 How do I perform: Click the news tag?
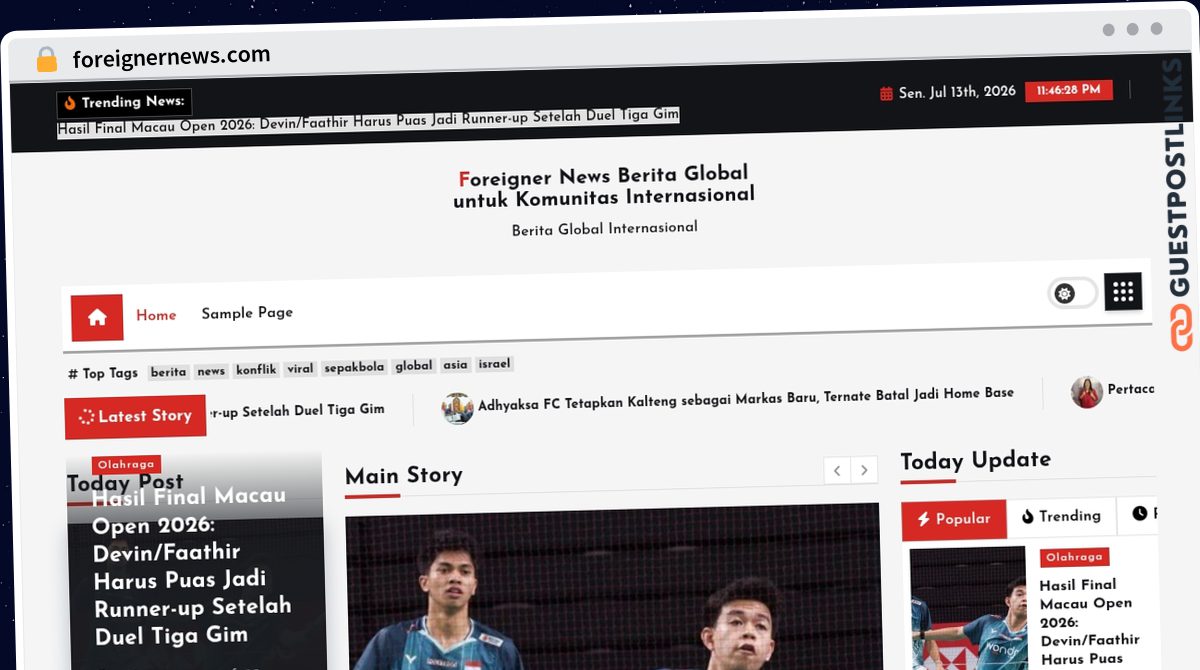[211, 371]
